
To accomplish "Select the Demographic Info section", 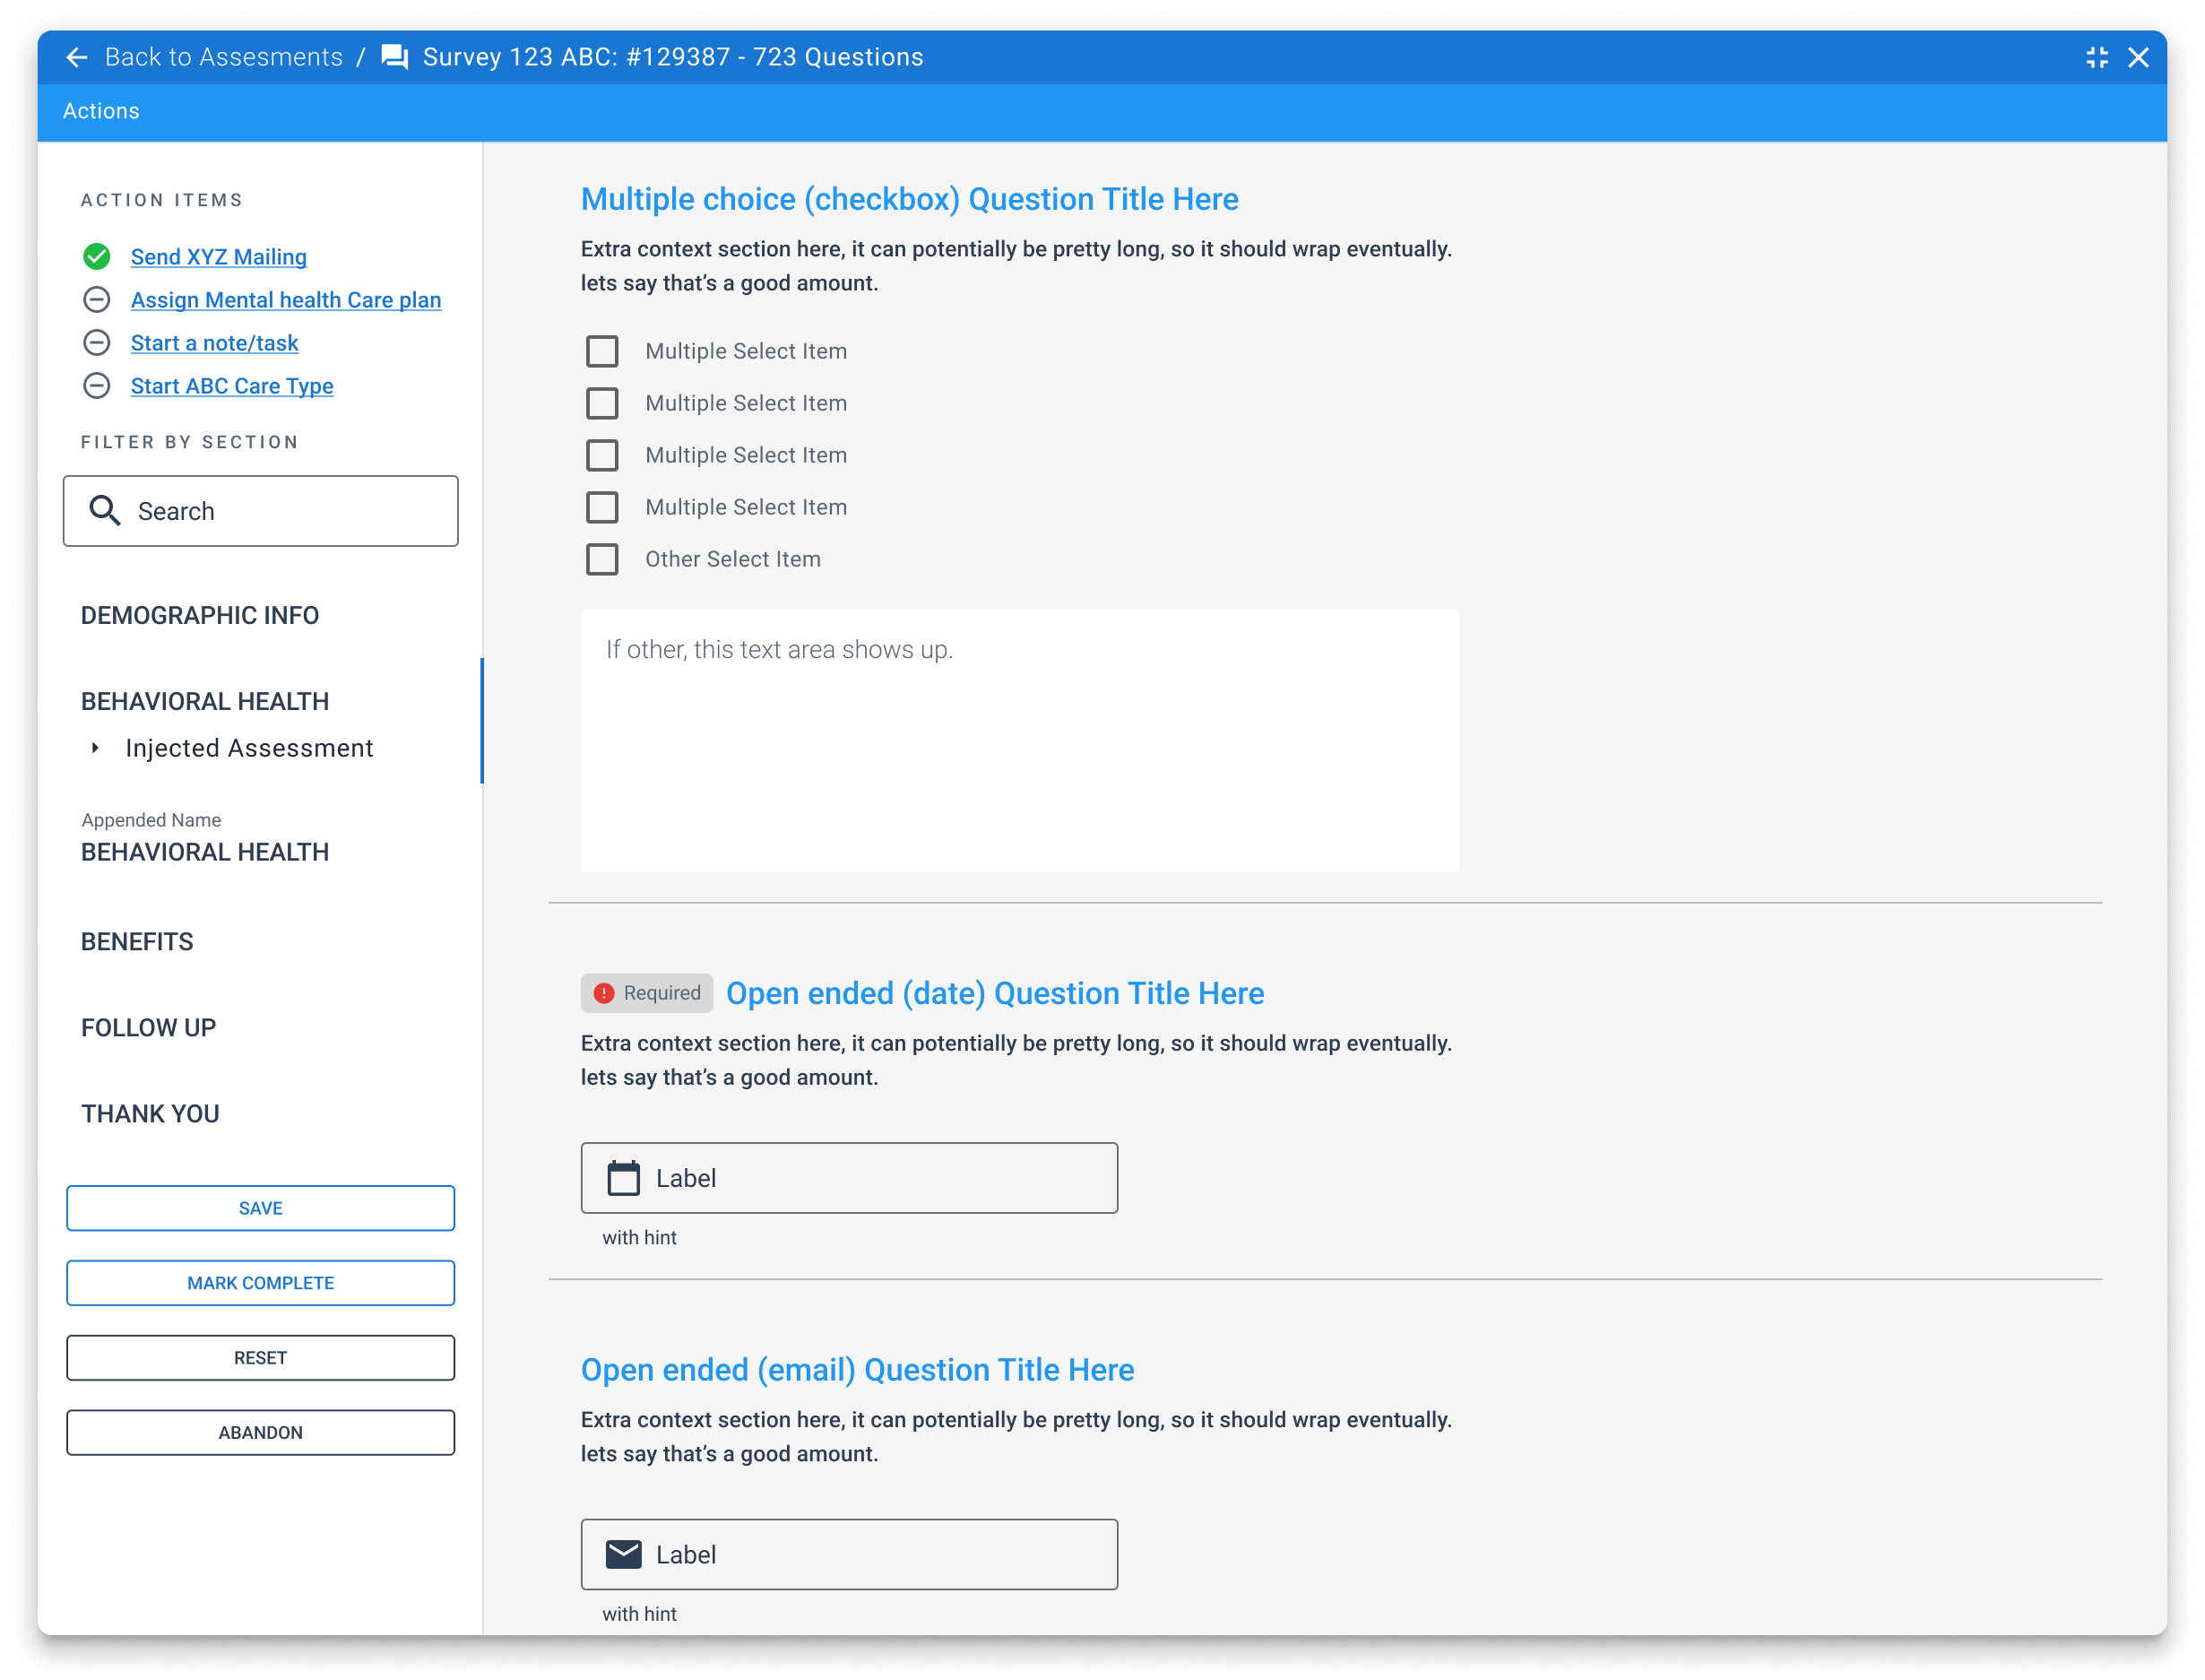I will [200, 615].
